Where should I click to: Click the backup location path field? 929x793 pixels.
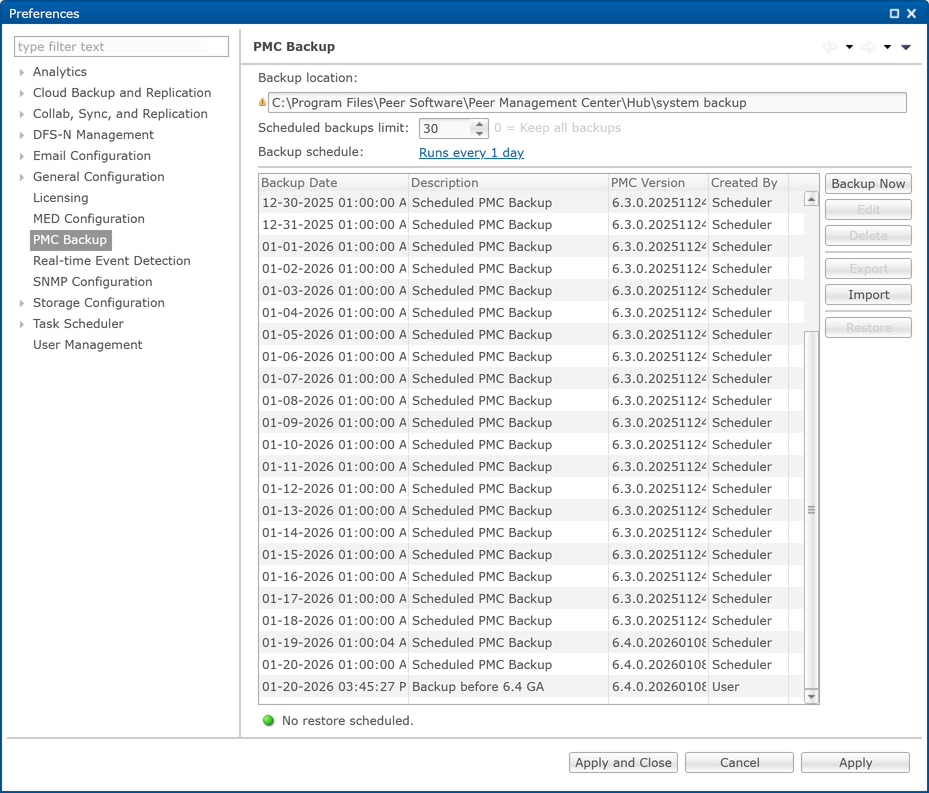[587, 103]
